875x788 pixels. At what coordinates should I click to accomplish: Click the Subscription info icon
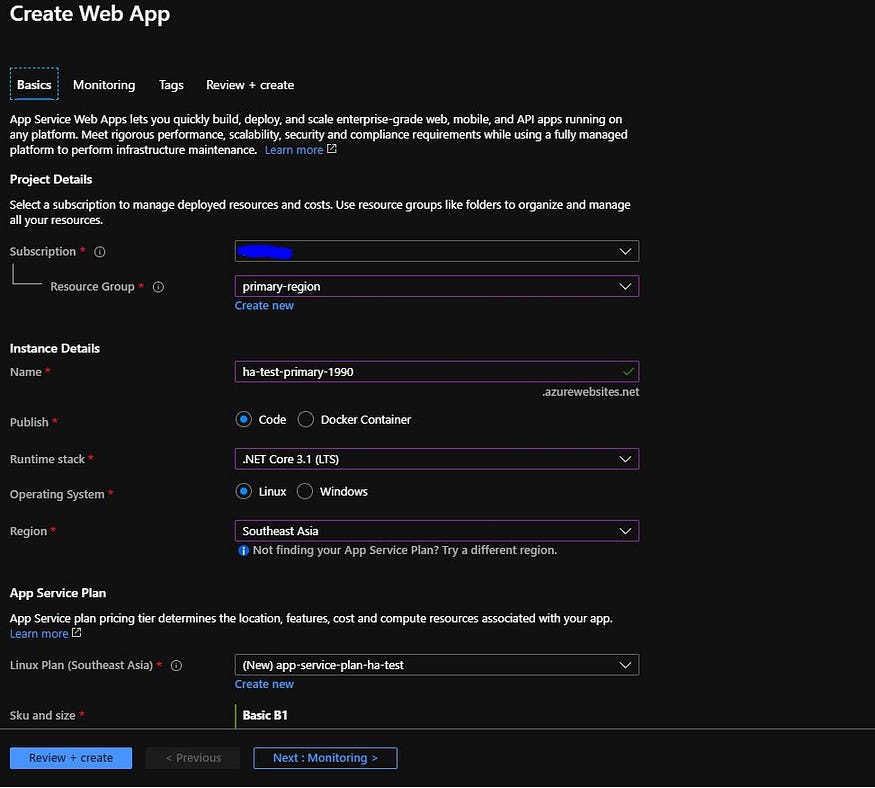click(100, 252)
